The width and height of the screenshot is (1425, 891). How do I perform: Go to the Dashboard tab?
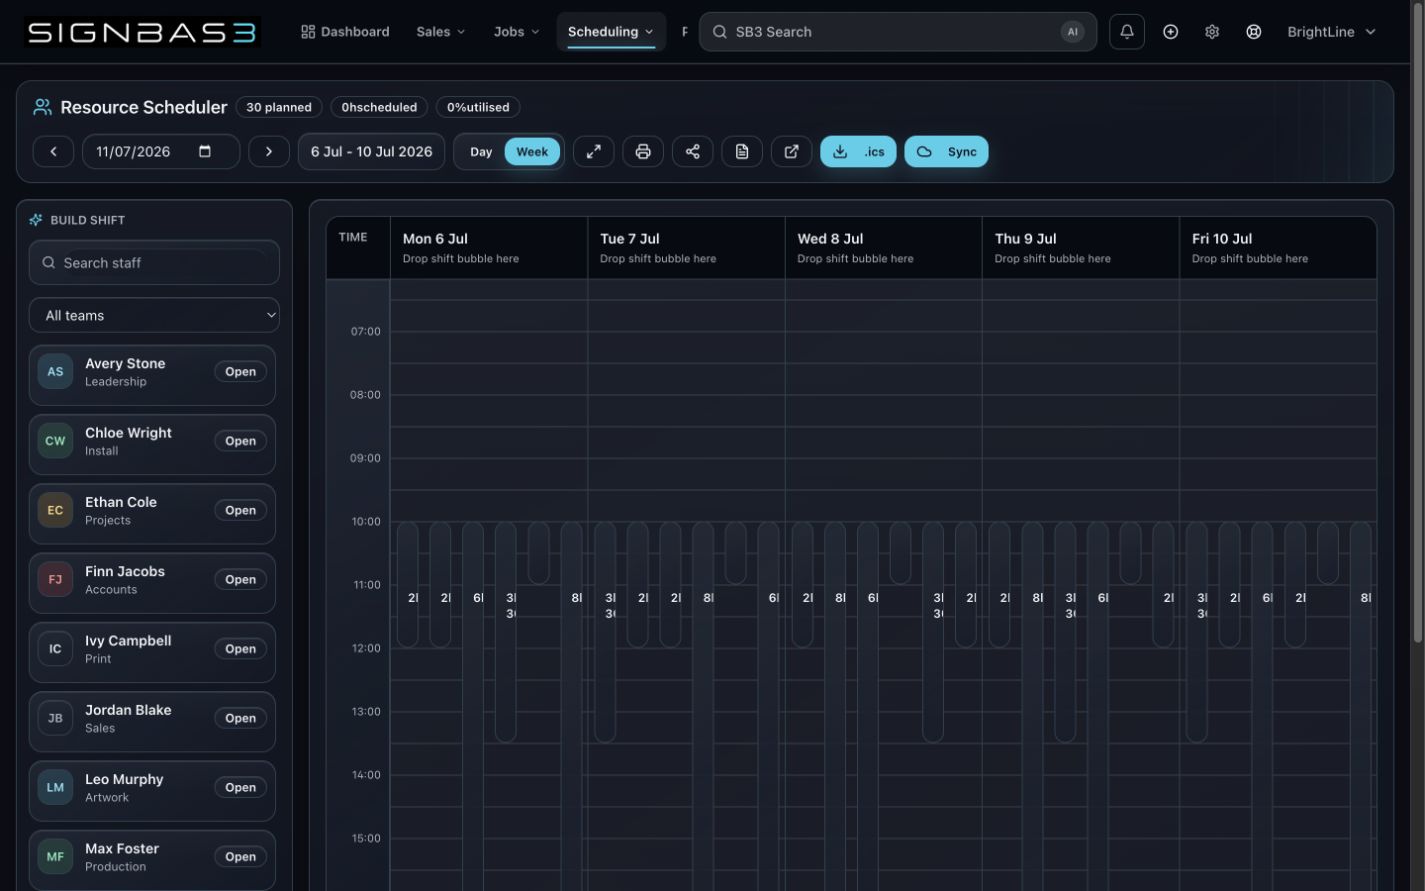click(x=345, y=32)
